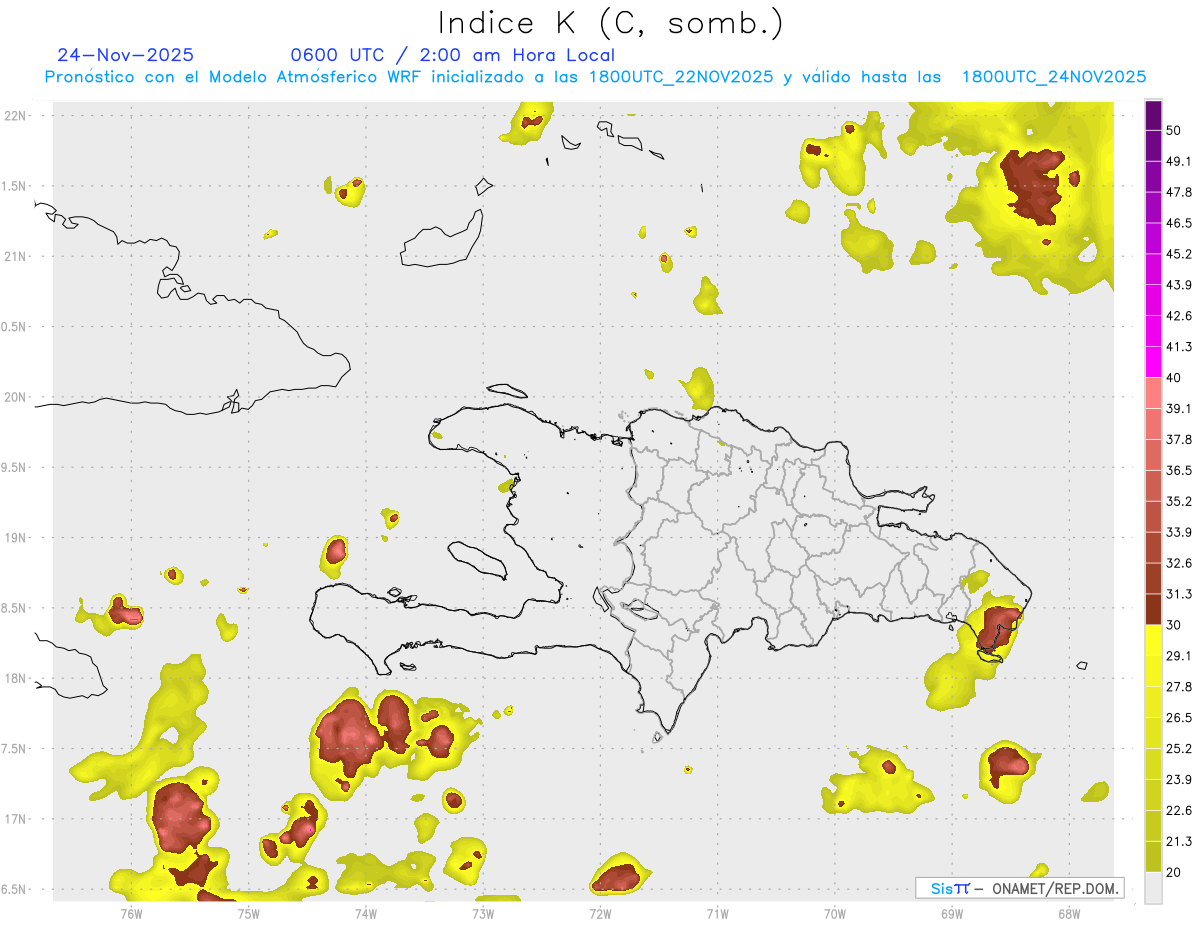This screenshot has height=927, width=1200.
Task: Click the '68W' longitude label
Action: (x=1068, y=913)
